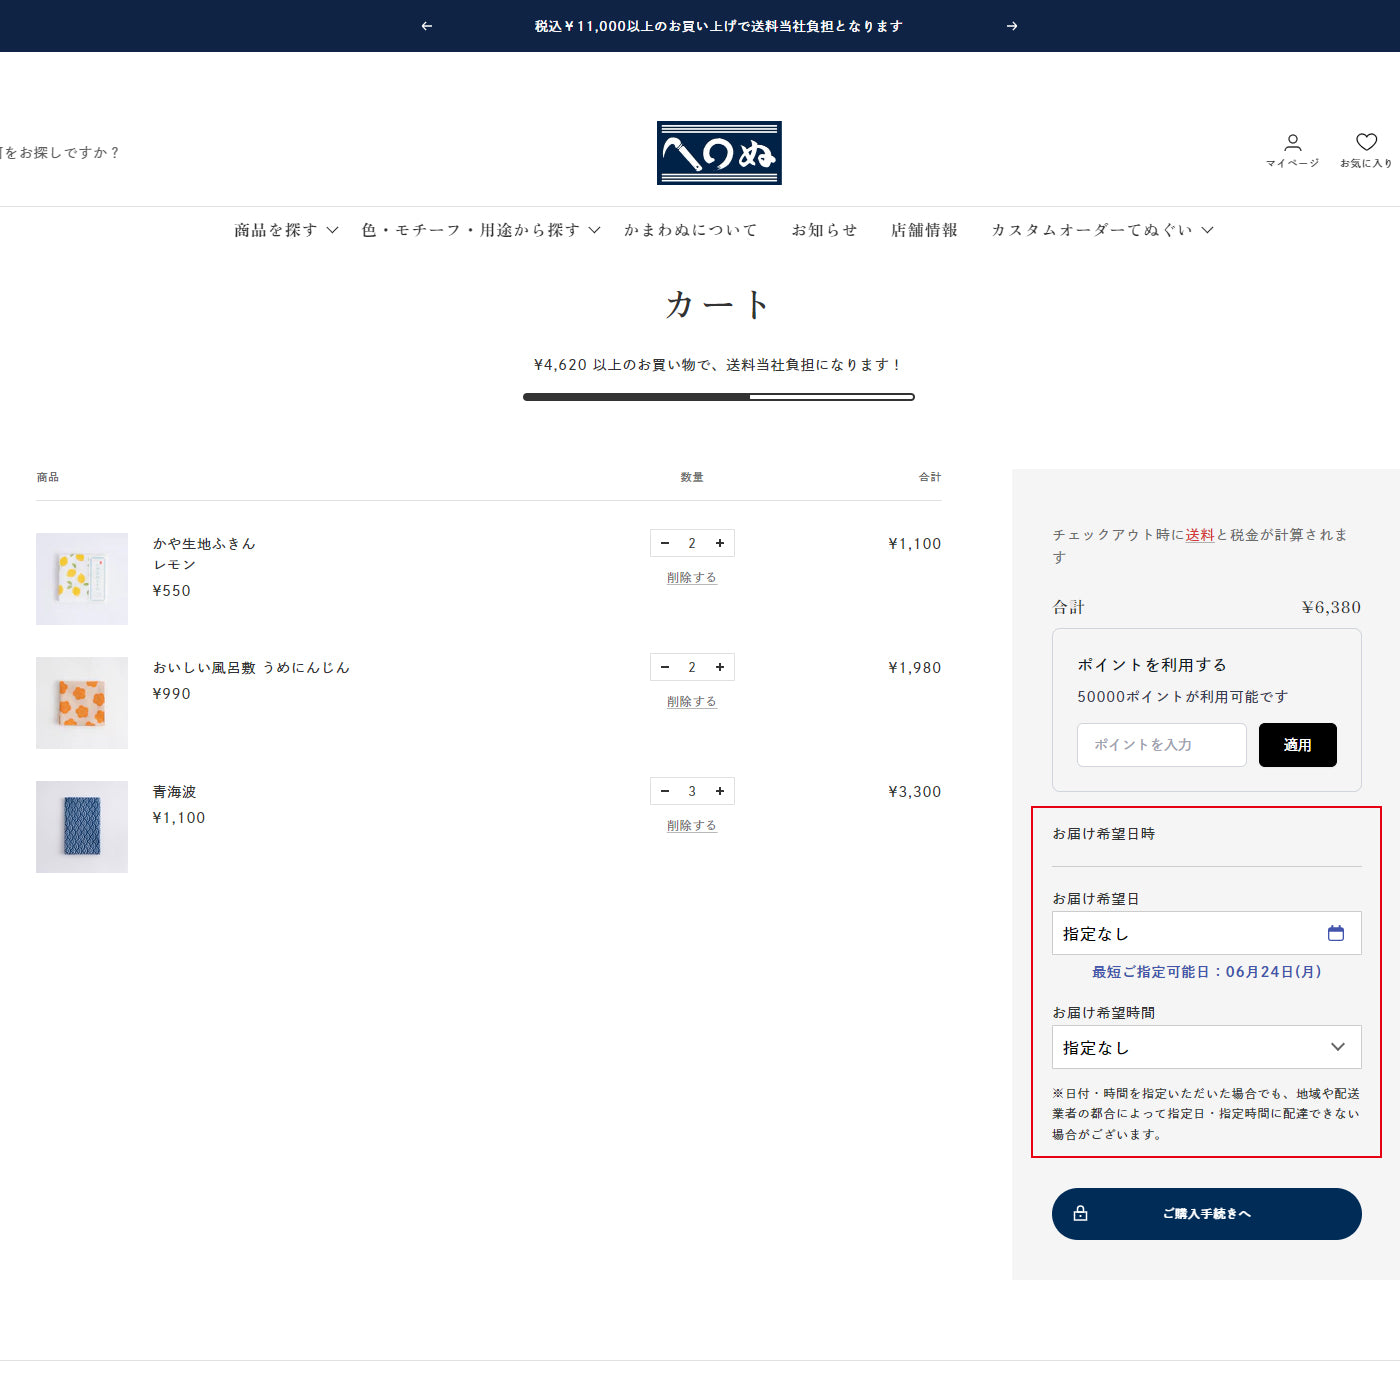The image size is (1400, 1400).
Task: Click the Kamawanu logo in header
Action: pyautogui.click(x=719, y=153)
